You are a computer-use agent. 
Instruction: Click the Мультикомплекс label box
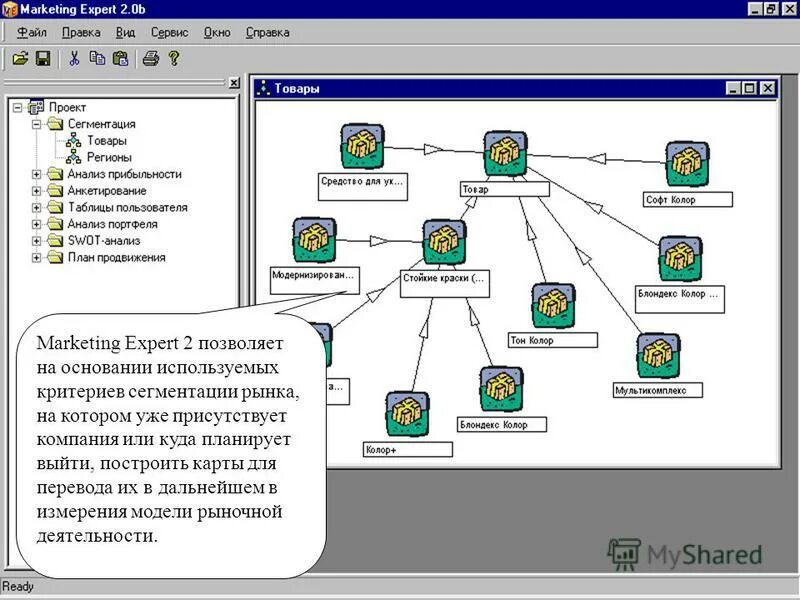pos(658,390)
